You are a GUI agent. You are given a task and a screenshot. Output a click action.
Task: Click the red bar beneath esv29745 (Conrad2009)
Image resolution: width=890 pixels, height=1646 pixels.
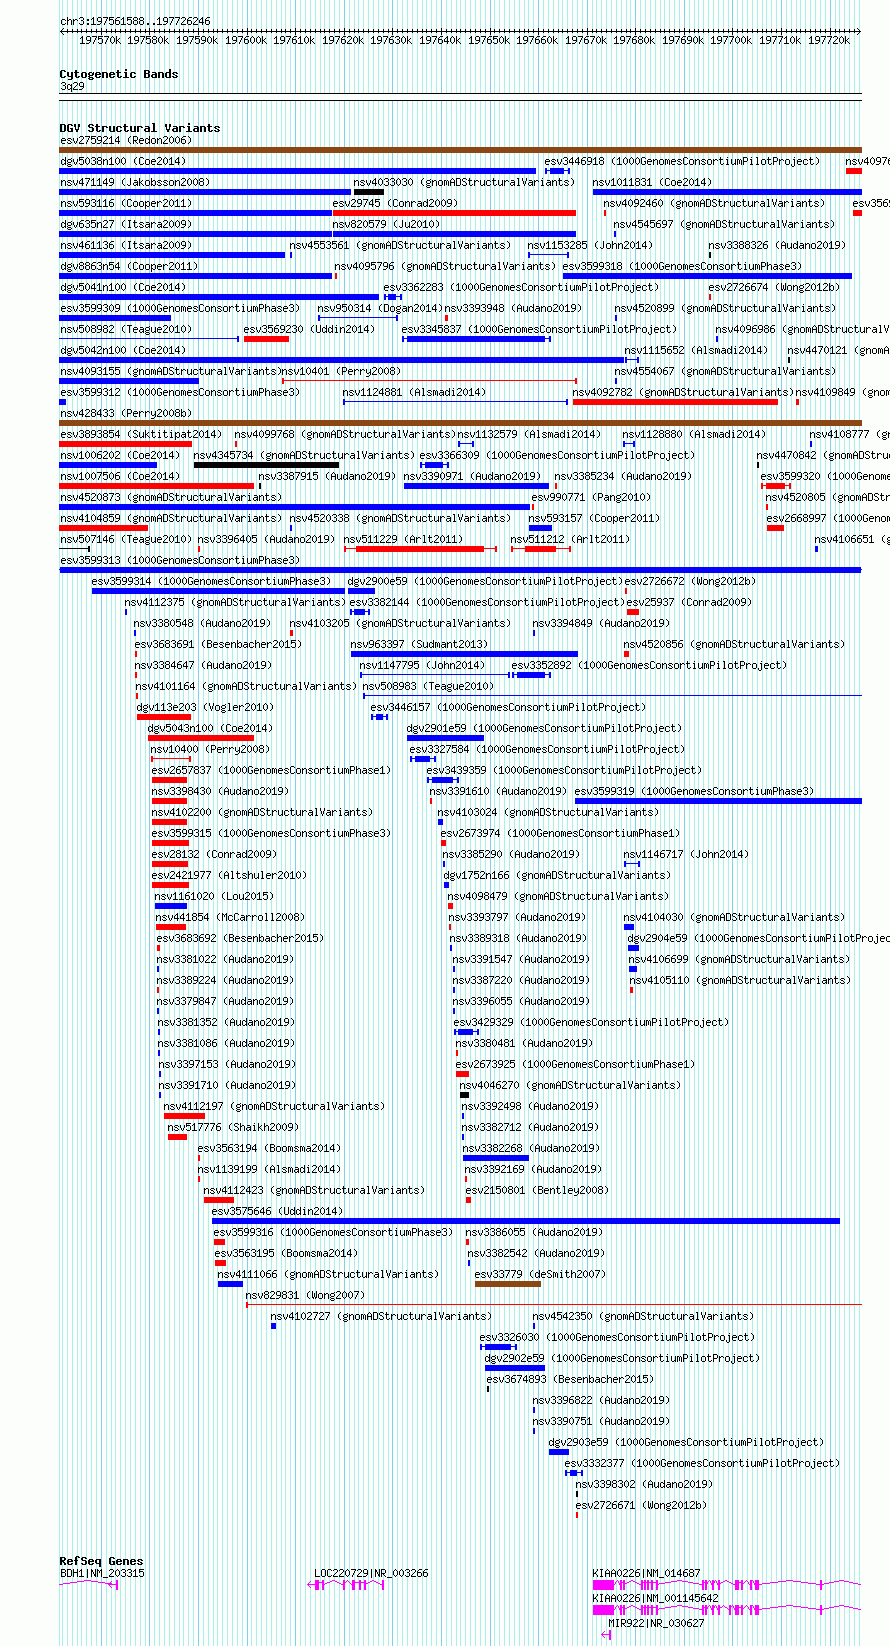pos(454,213)
